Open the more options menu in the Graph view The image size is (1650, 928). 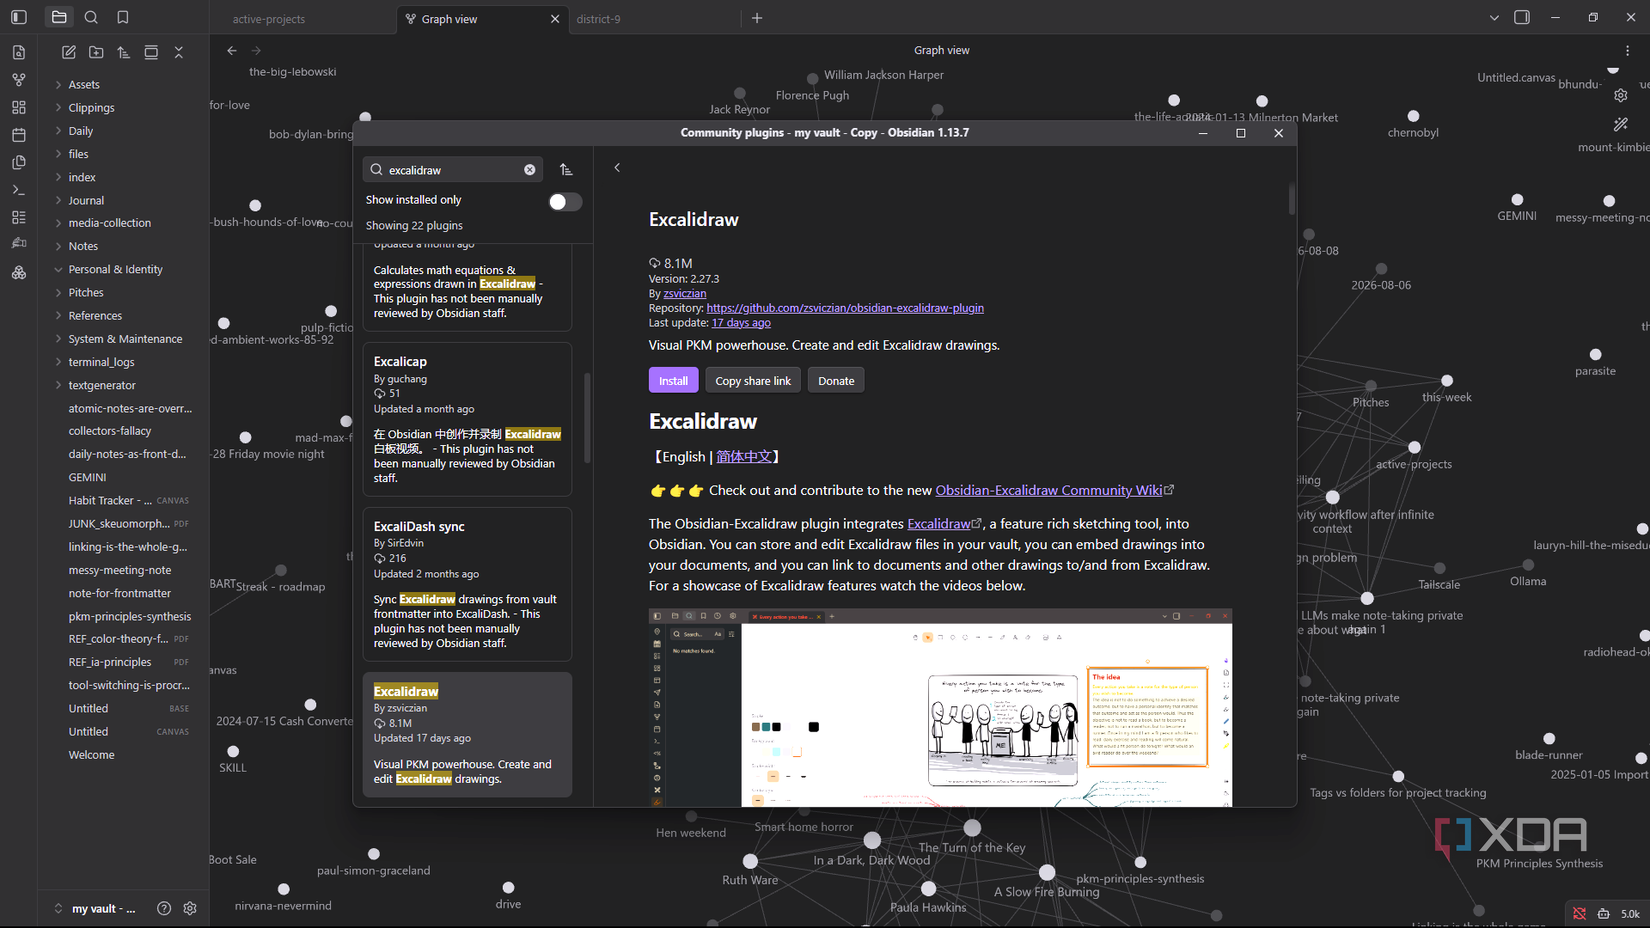[x=1627, y=50]
